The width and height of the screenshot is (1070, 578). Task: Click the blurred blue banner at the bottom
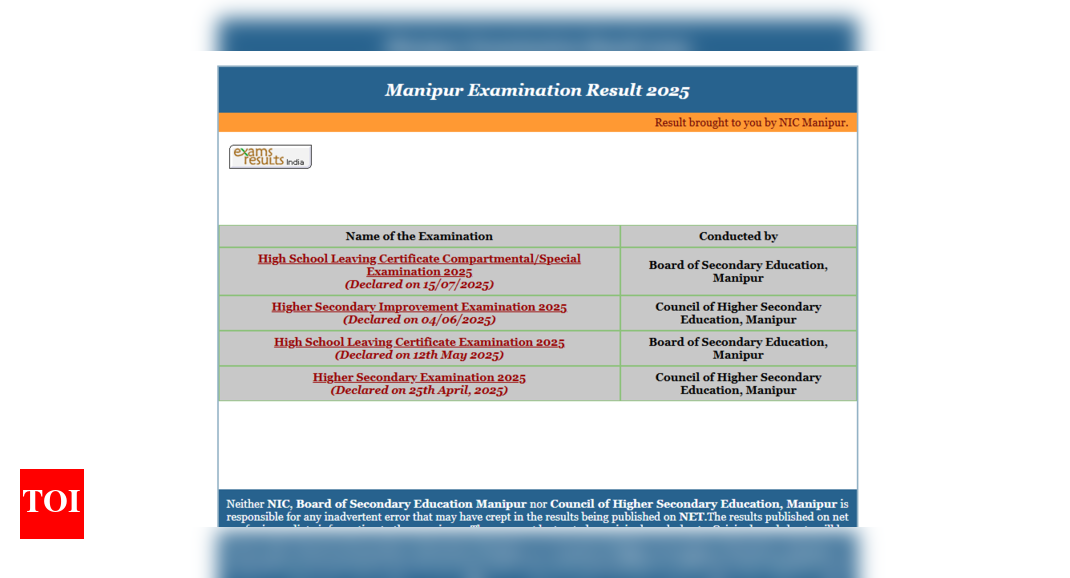(x=537, y=553)
